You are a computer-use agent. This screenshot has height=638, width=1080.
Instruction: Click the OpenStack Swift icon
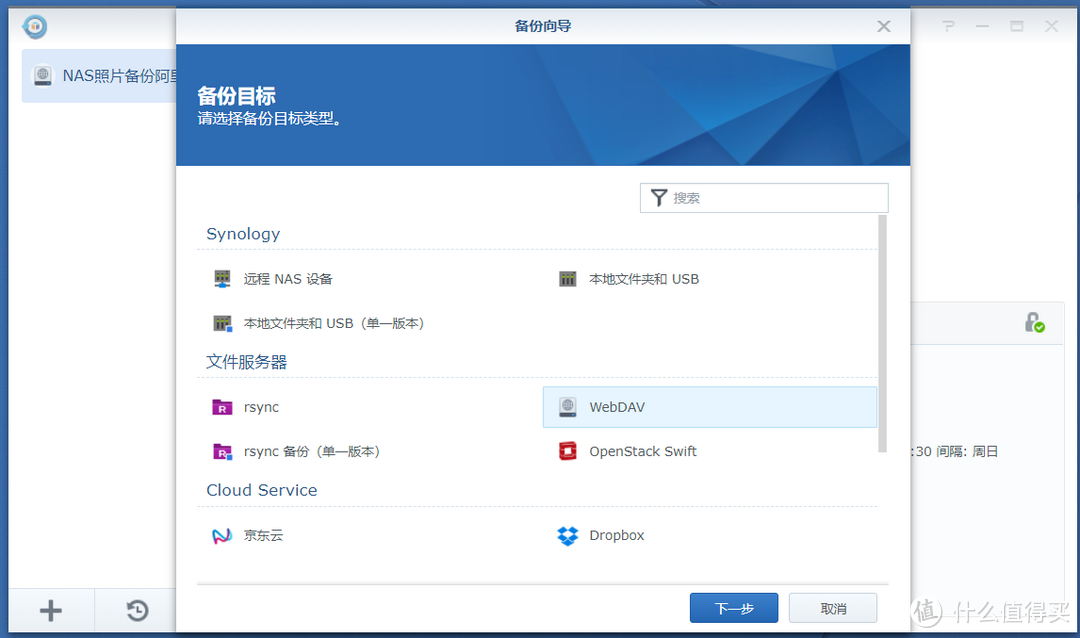point(568,451)
